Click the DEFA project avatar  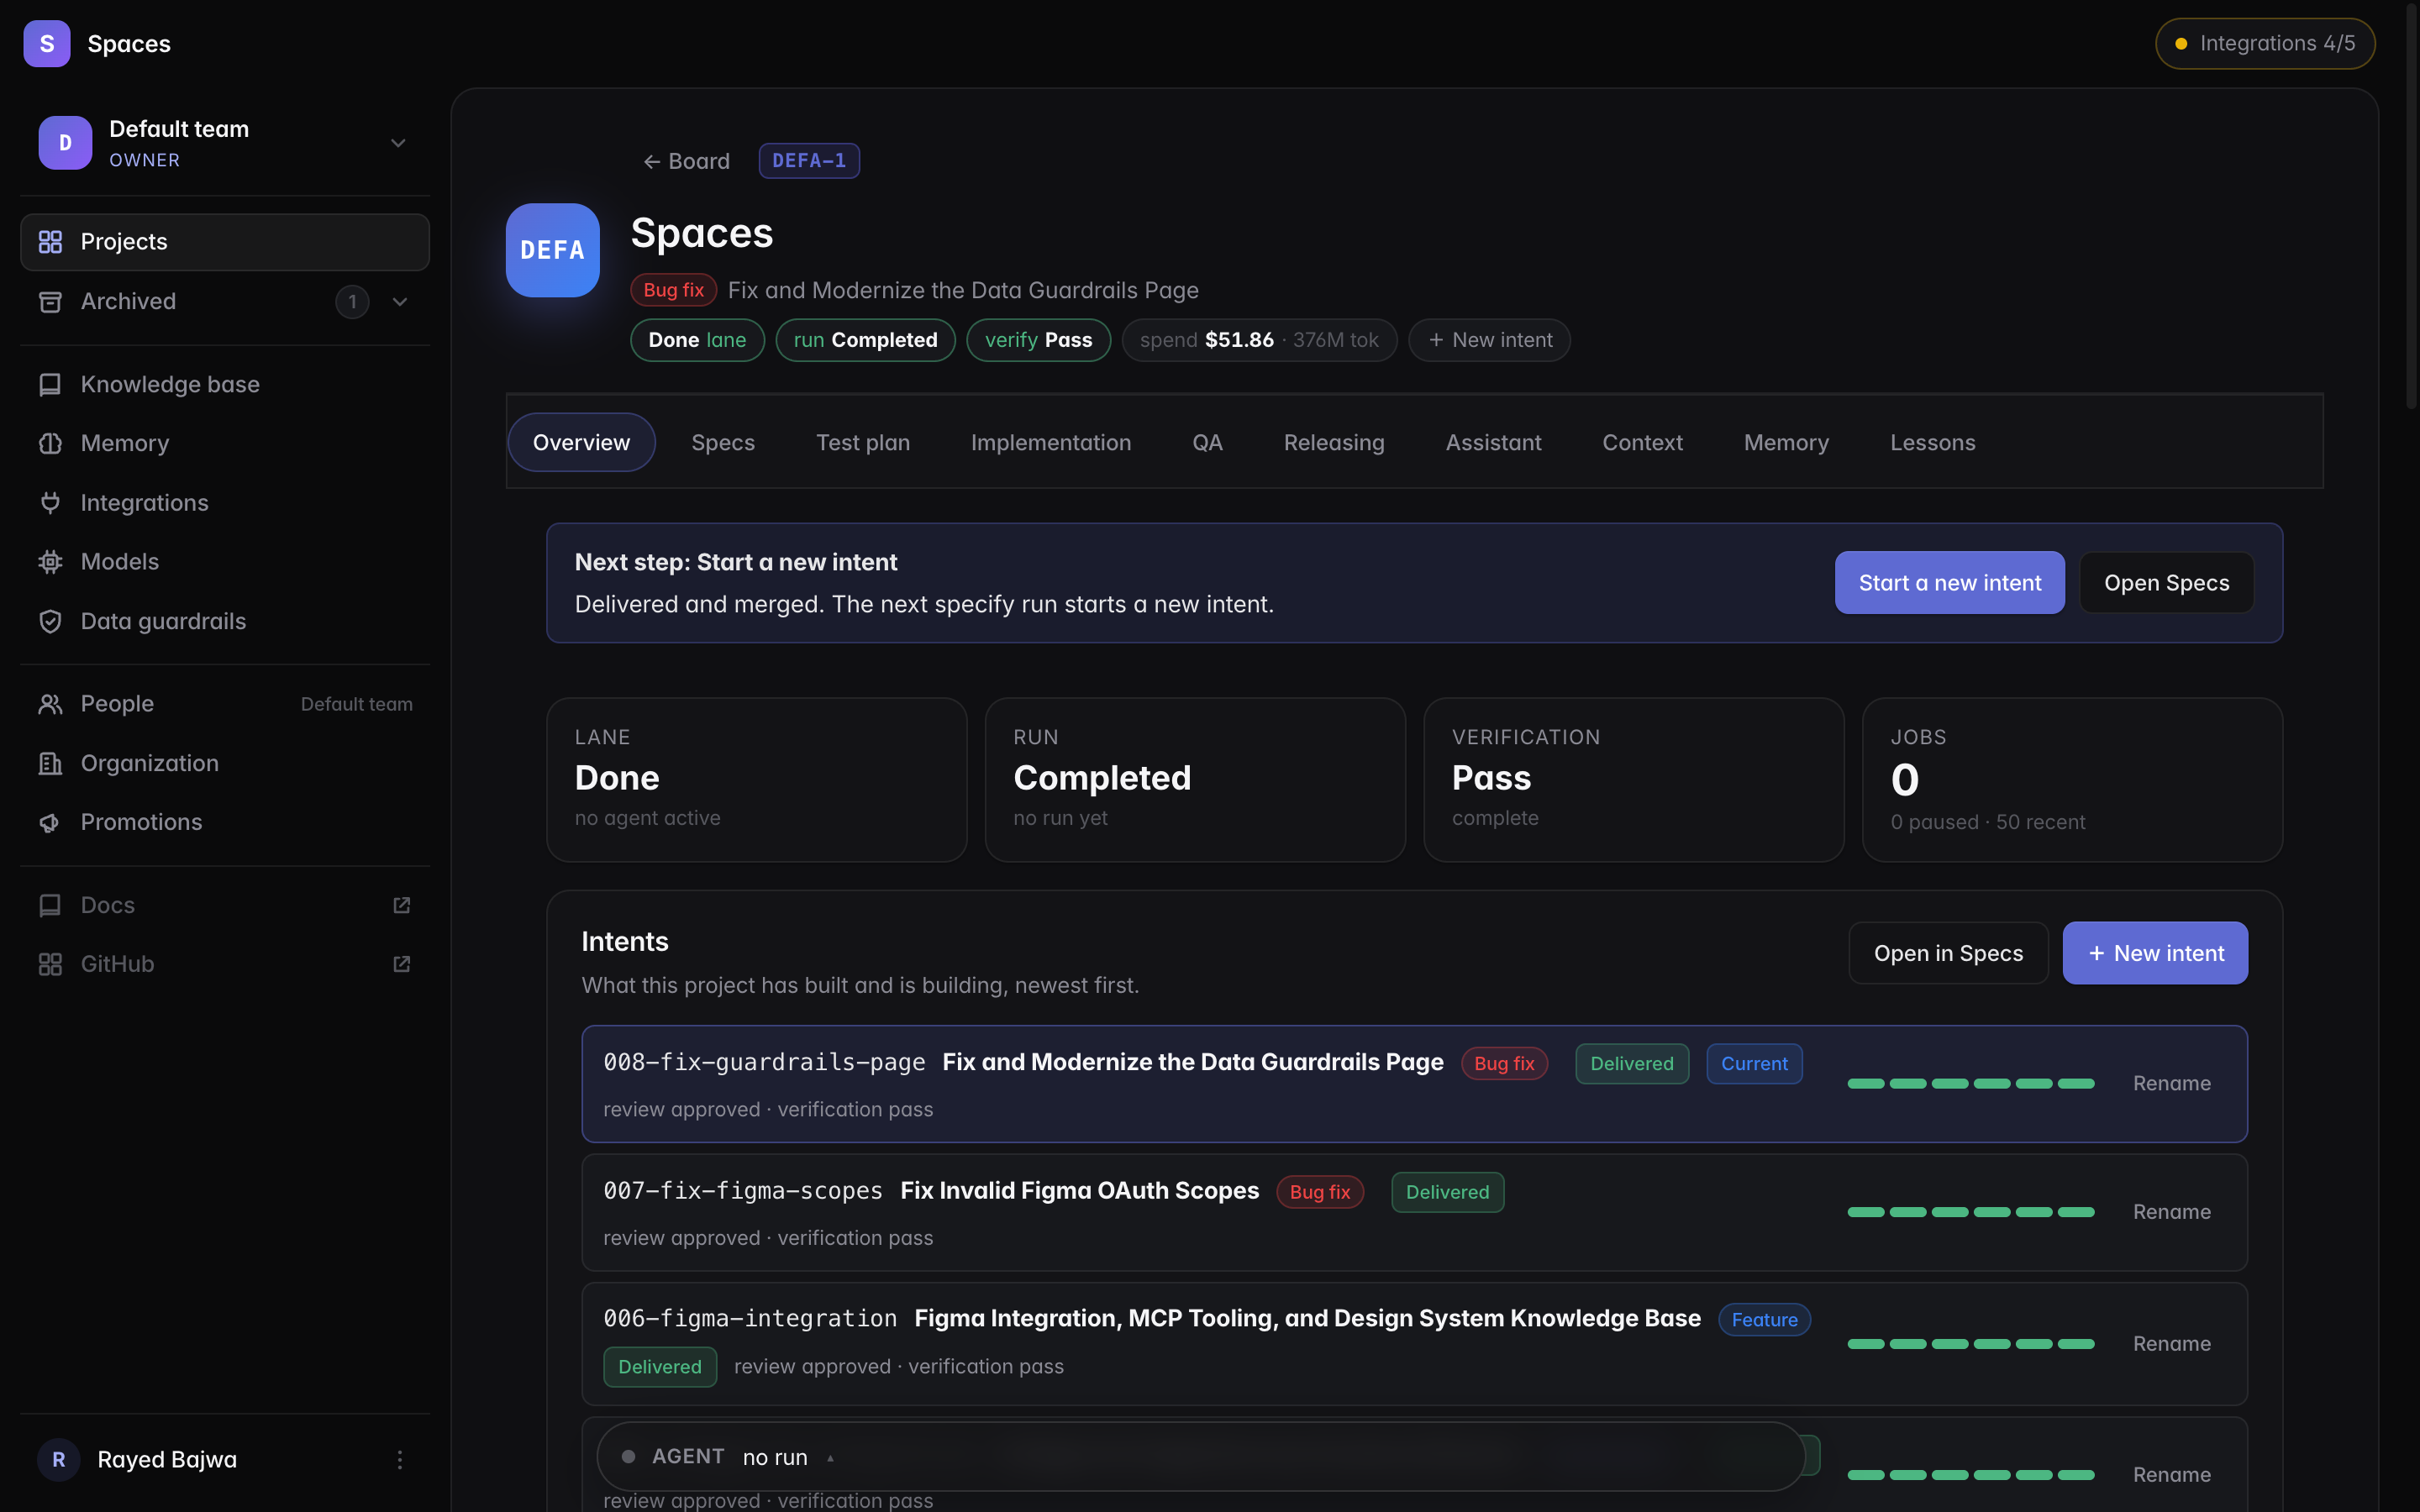point(552,250)
